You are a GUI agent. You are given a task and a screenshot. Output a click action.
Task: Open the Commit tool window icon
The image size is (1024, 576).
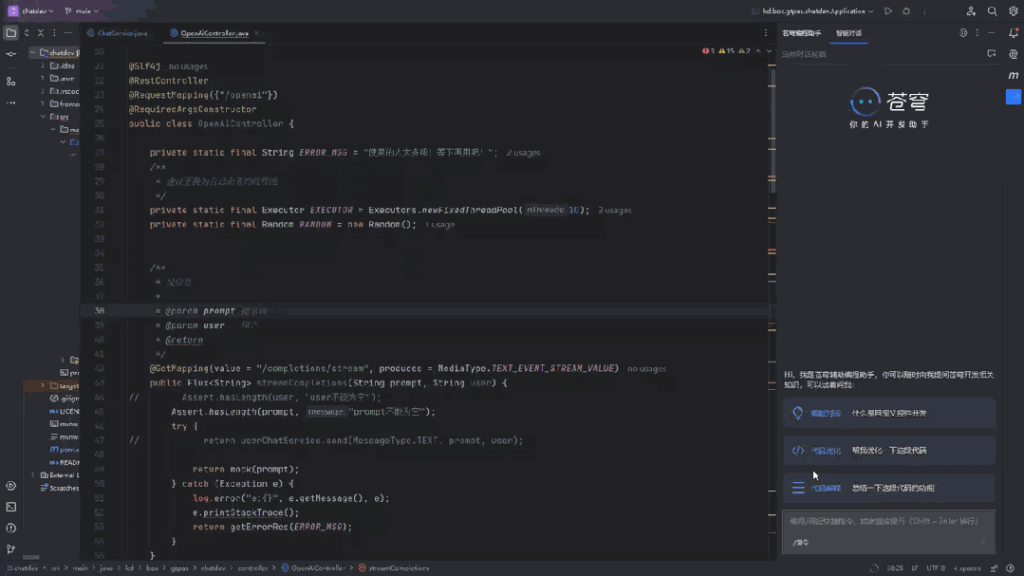pos(11,54)
